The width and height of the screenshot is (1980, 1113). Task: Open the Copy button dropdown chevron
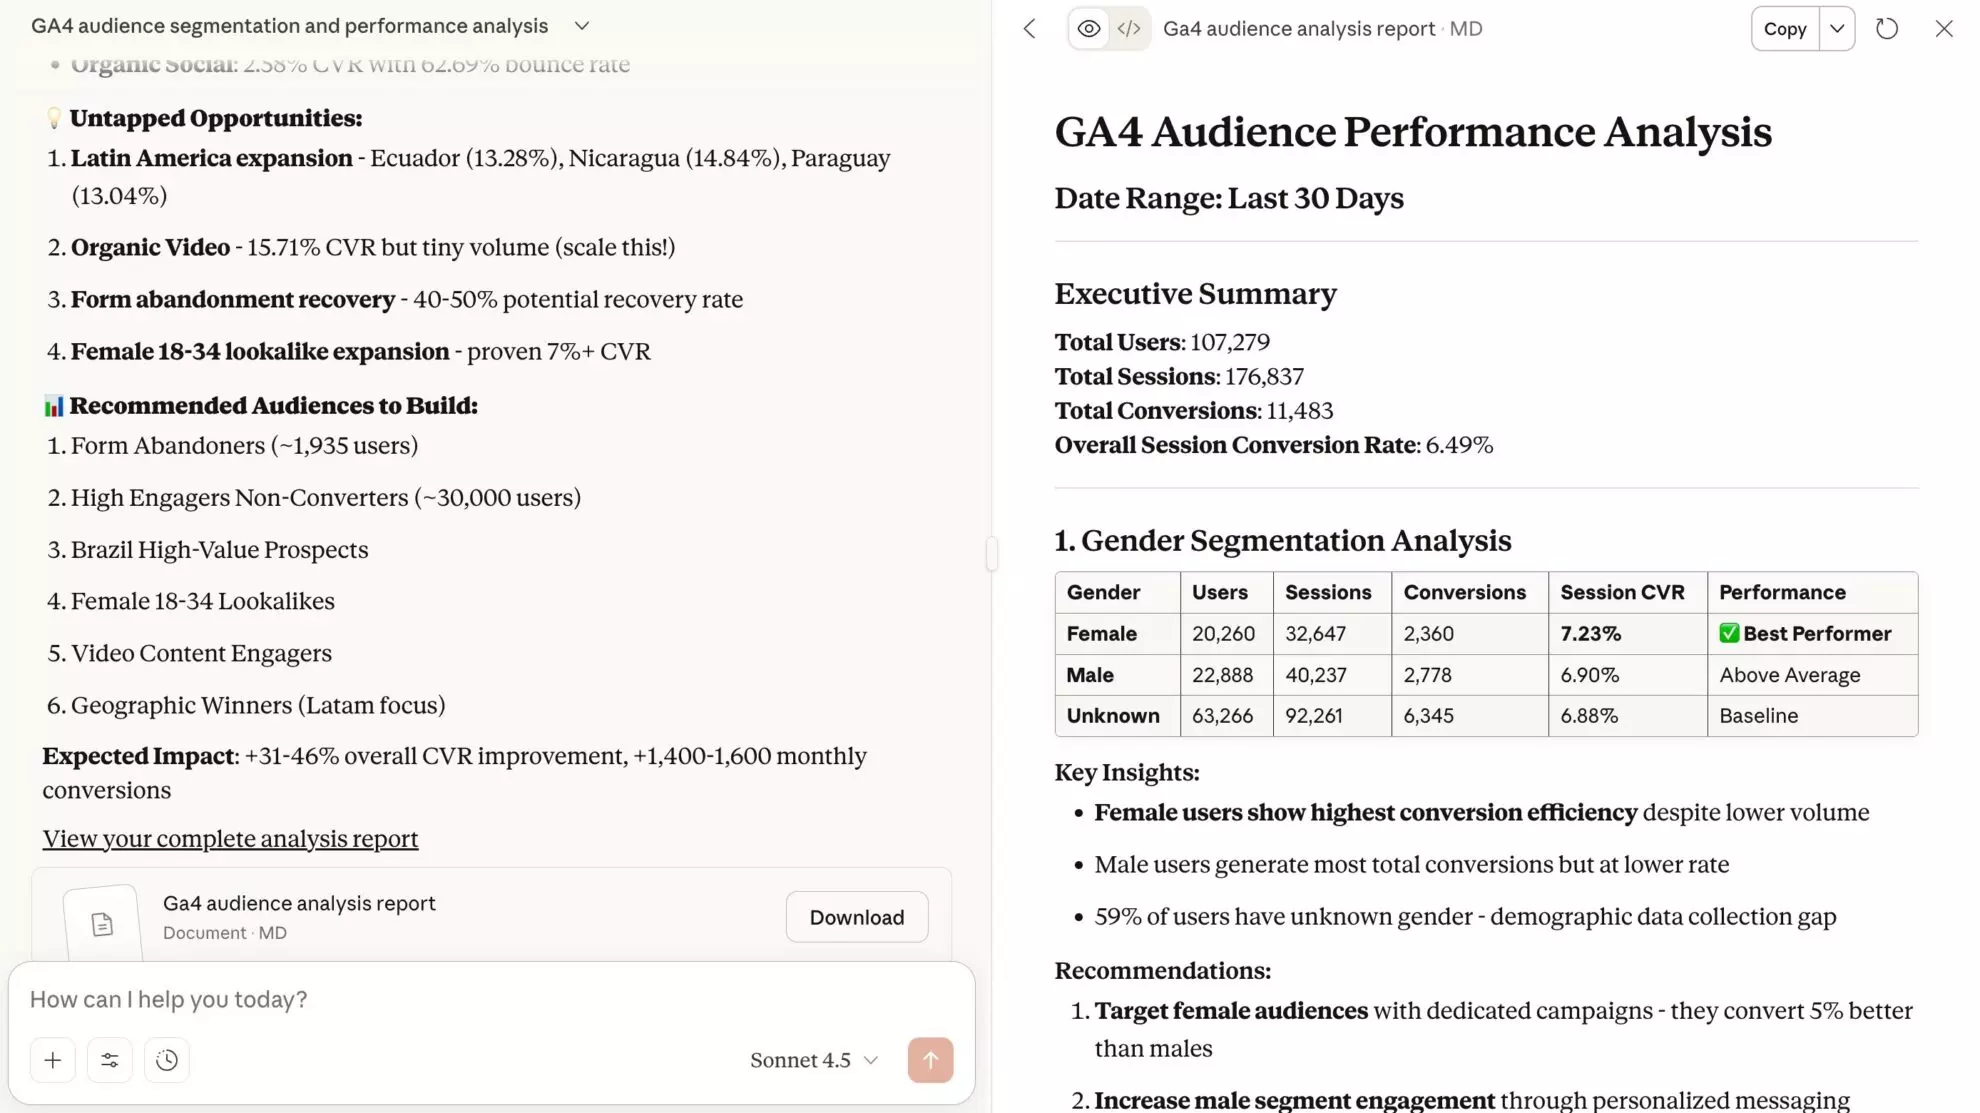pos(1836,28)
